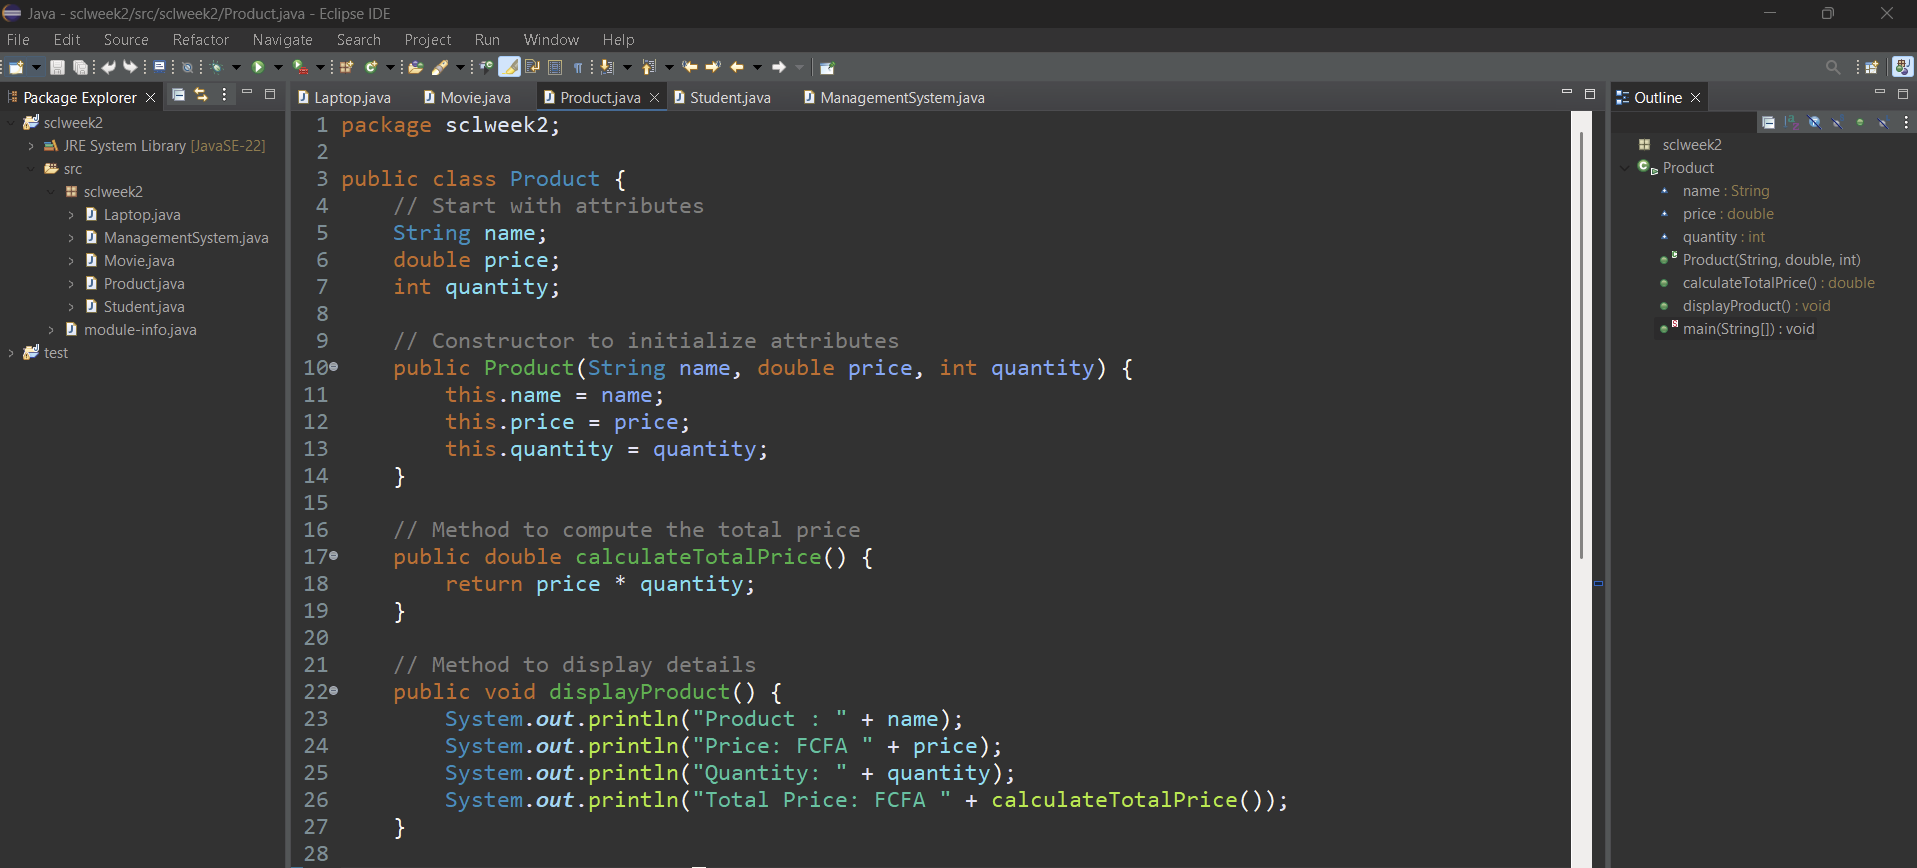This screenshot has width=1917, height=868.
Task: Toggle alphabetical Sort in Outline
Action: (1791, 122)
